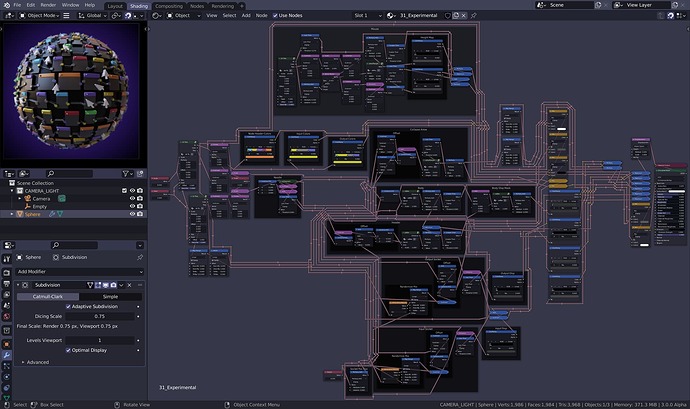Pin the Sphere properties context

(140, 257)
